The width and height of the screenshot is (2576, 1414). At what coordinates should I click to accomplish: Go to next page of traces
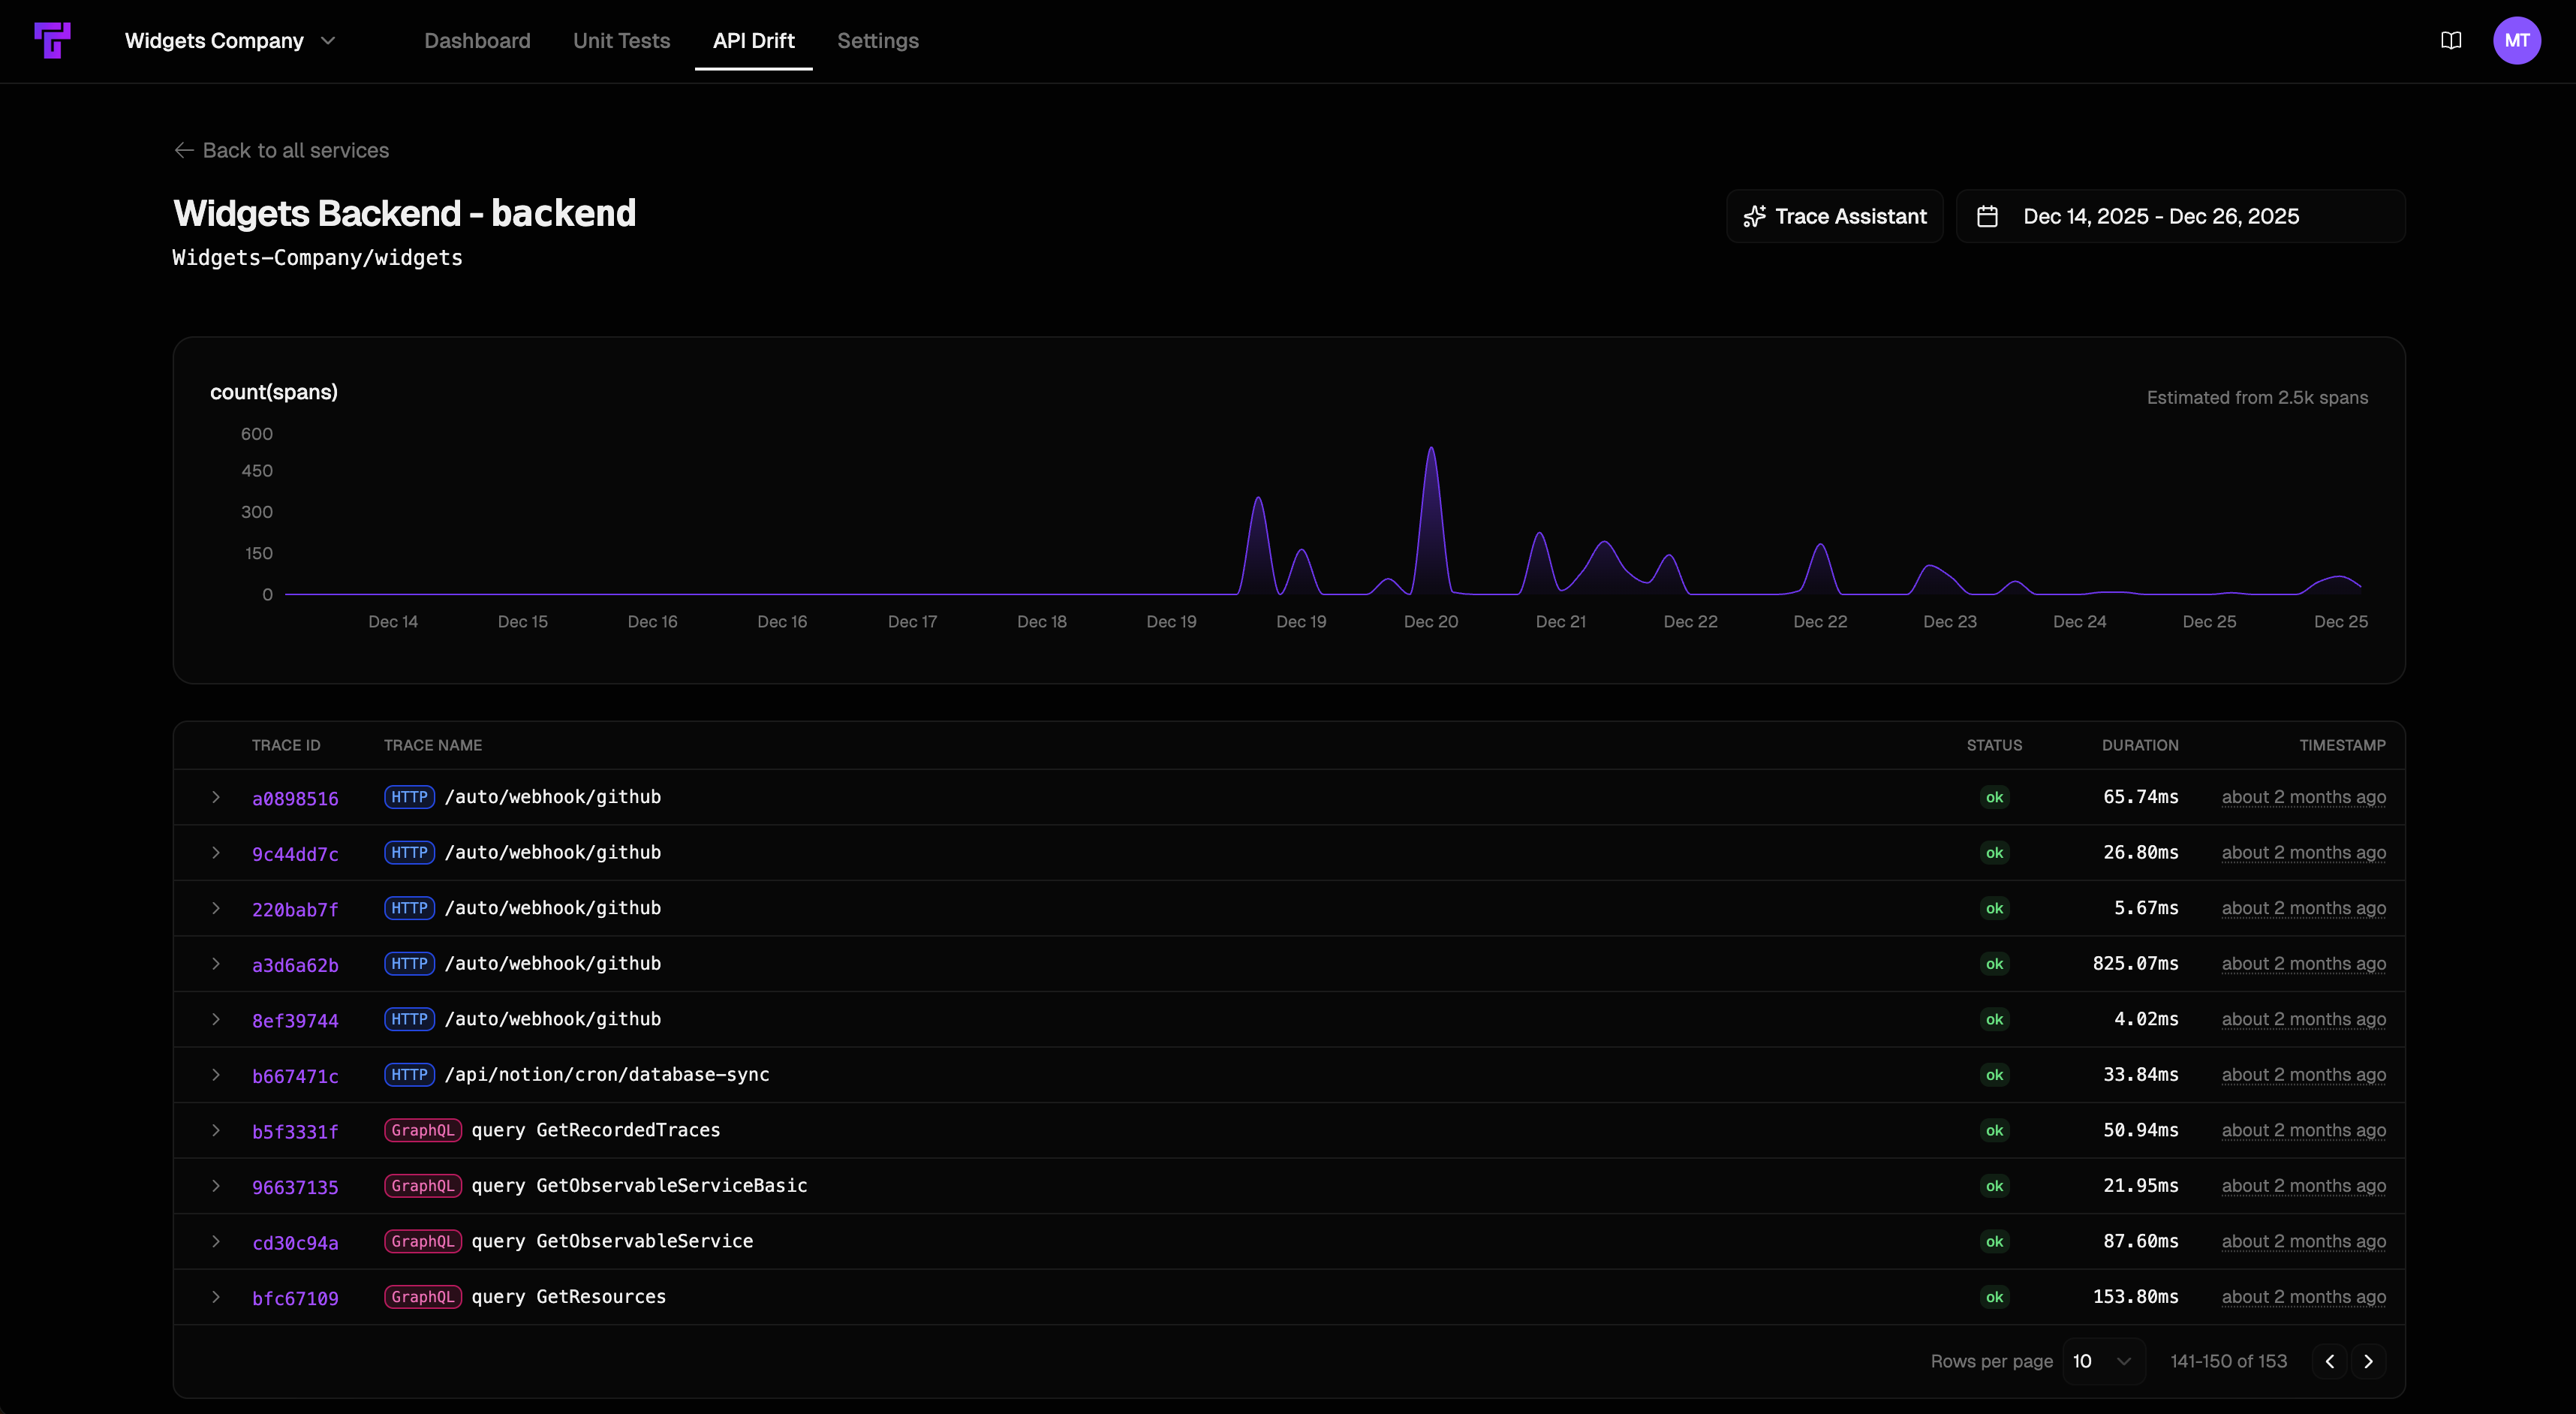(2368, 1361)
